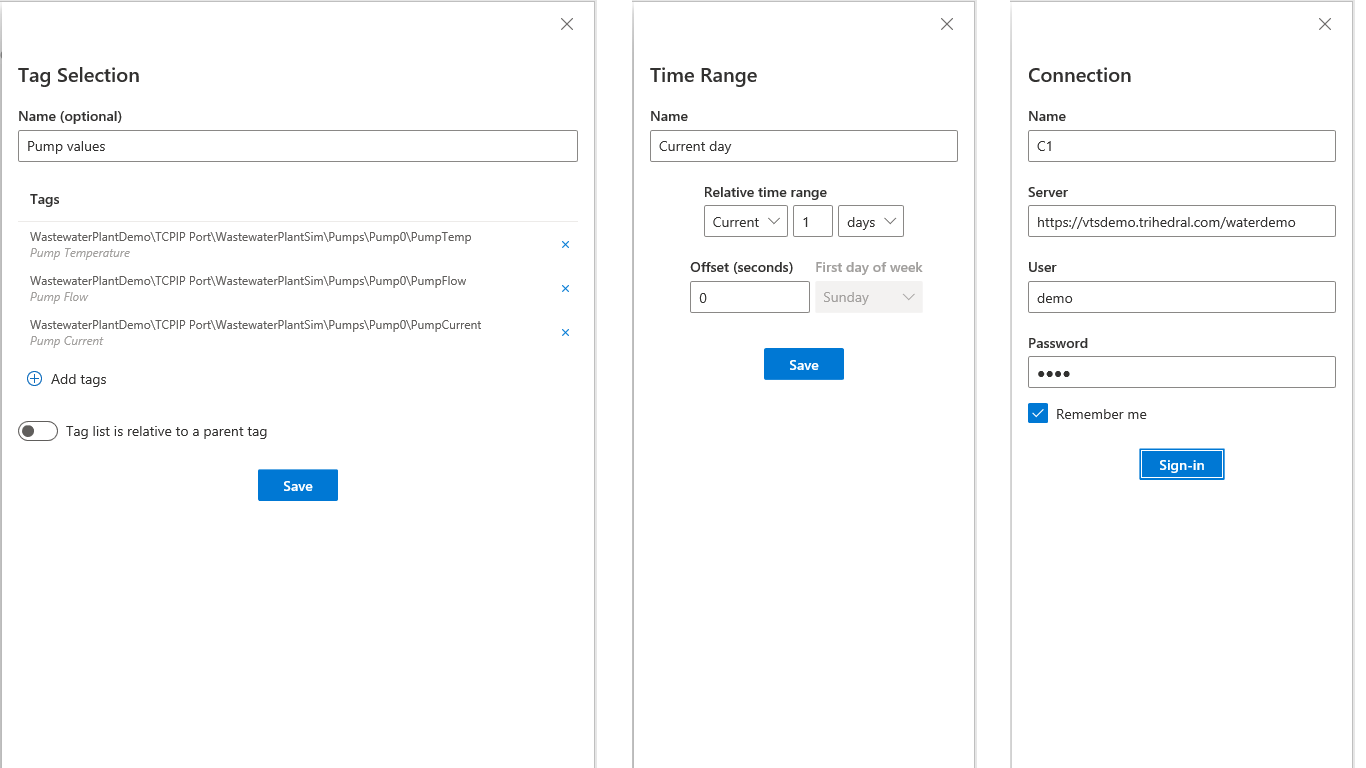This screenshot has height=768, width=1366.
Task: Click the User field containing demo
Action: tap(1181, 297)
